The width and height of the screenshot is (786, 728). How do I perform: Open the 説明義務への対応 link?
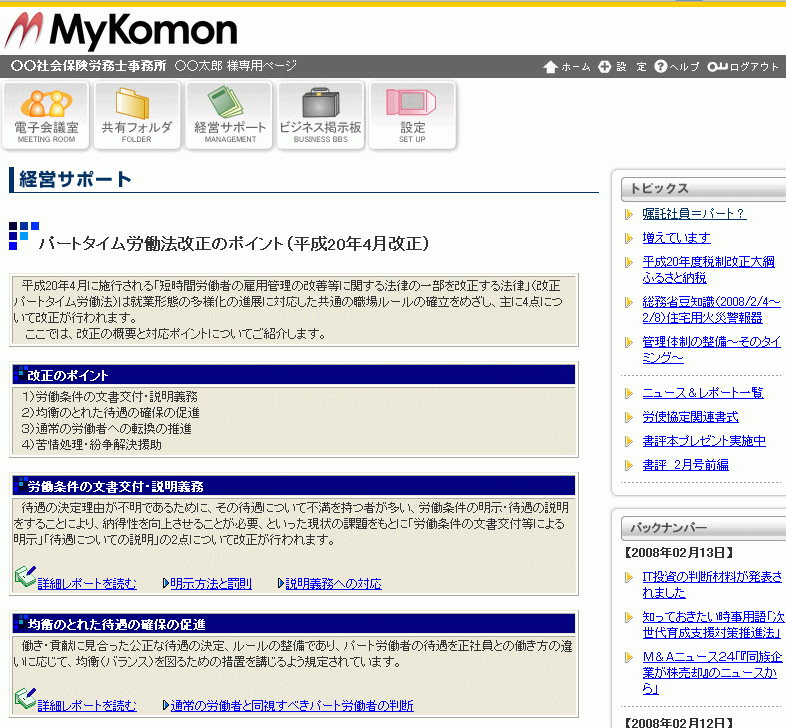pos(333,583)
